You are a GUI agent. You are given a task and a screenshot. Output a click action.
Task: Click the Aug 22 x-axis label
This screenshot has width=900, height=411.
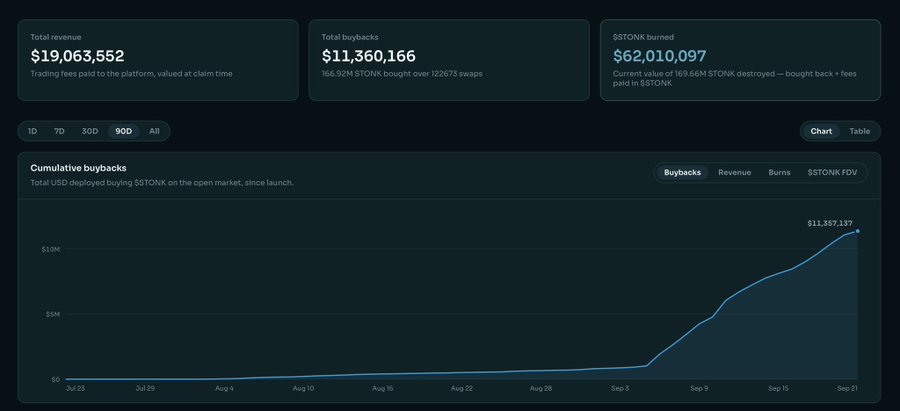coord(461,389)
